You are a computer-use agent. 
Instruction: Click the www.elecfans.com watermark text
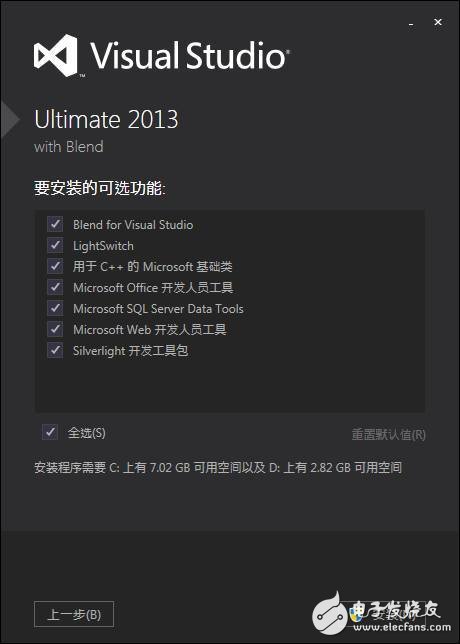click(x=400, y=627)
